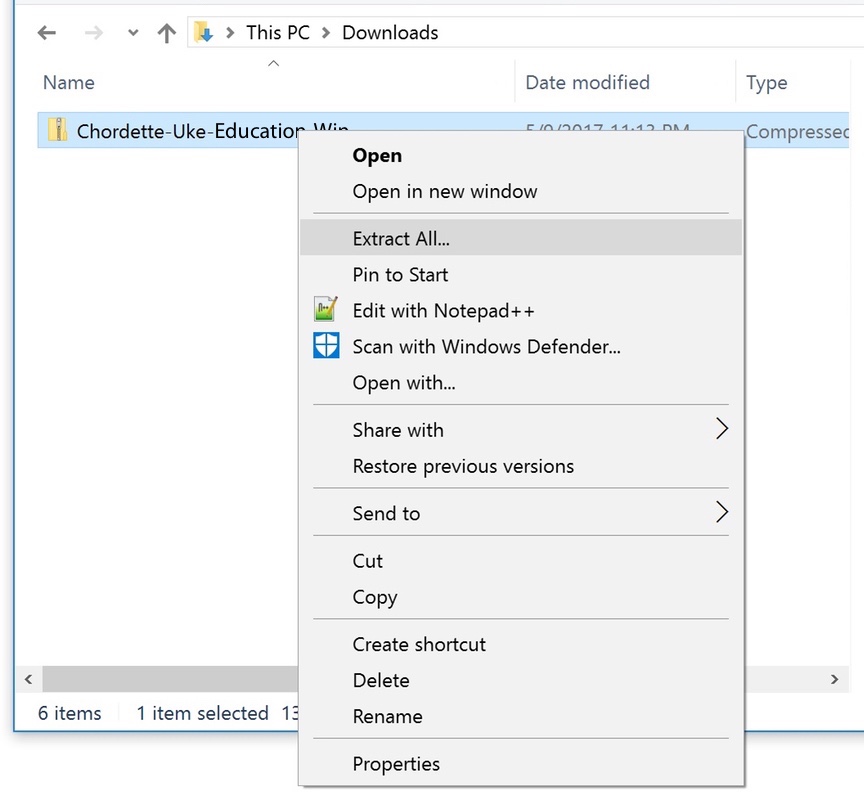Choose Rename in the context menu

point(387,717)
